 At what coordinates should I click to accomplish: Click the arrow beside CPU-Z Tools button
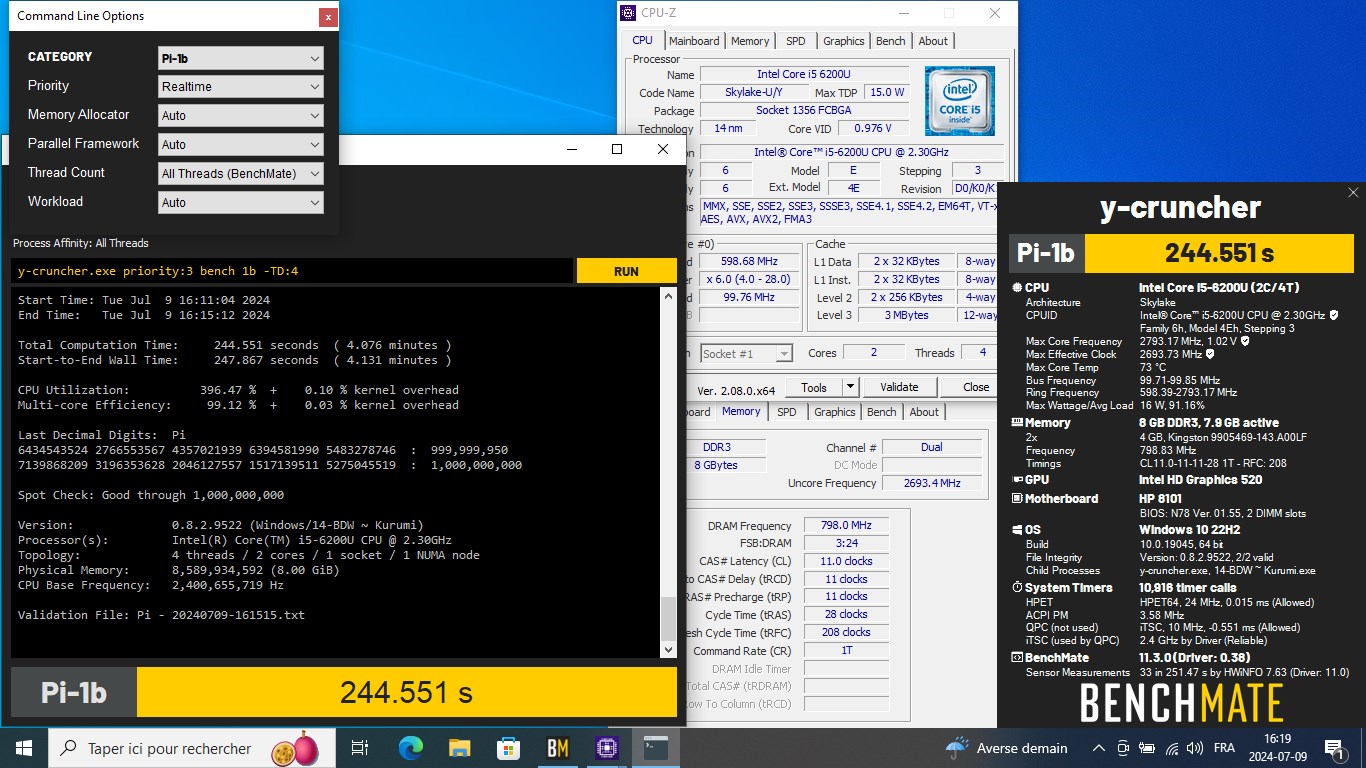coord(850,387)
